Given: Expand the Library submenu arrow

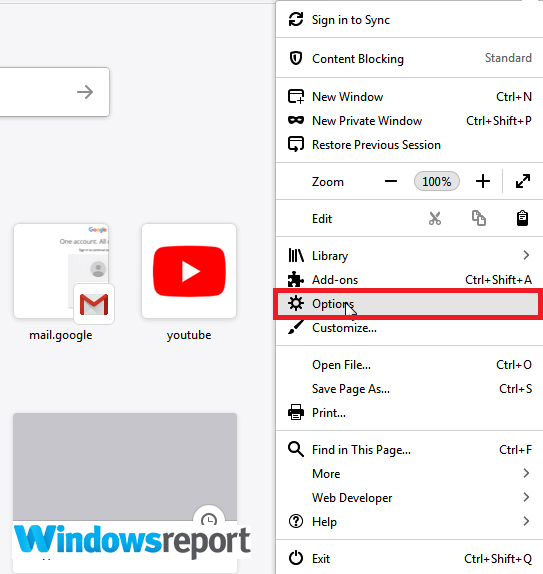Looking at the screenshot, I should (526, 255).
